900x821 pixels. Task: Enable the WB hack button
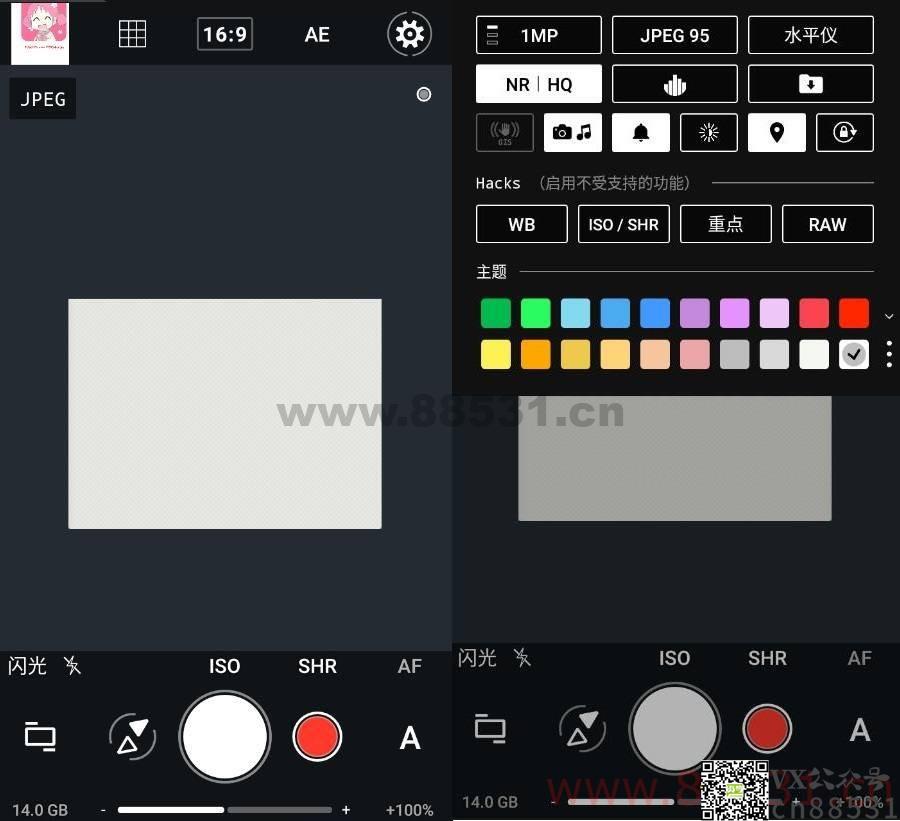521,224
